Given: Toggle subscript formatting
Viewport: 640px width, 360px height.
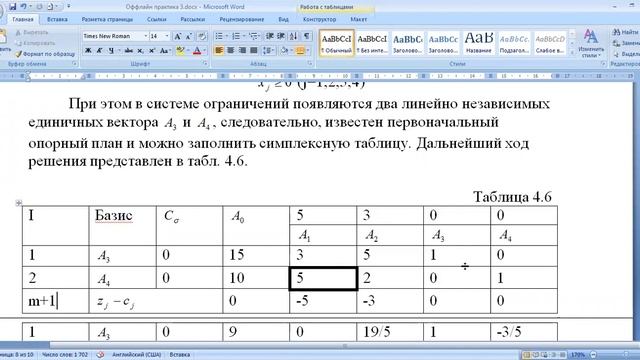Looking at the screenshot, I should (140, 51).
